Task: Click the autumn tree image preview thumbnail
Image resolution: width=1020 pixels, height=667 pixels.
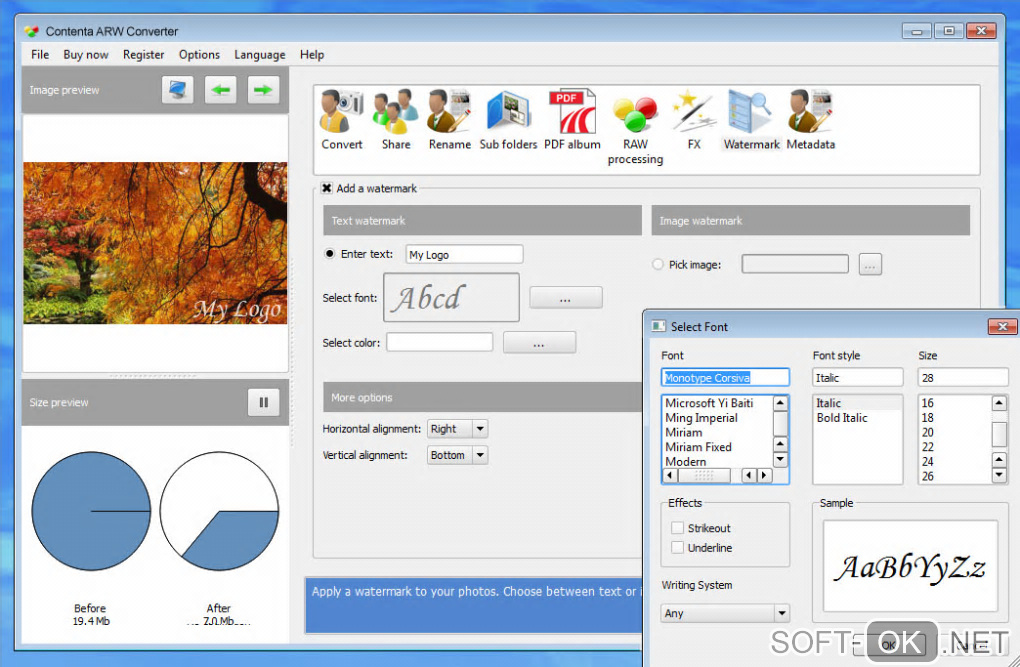Action: coord(155,243)
